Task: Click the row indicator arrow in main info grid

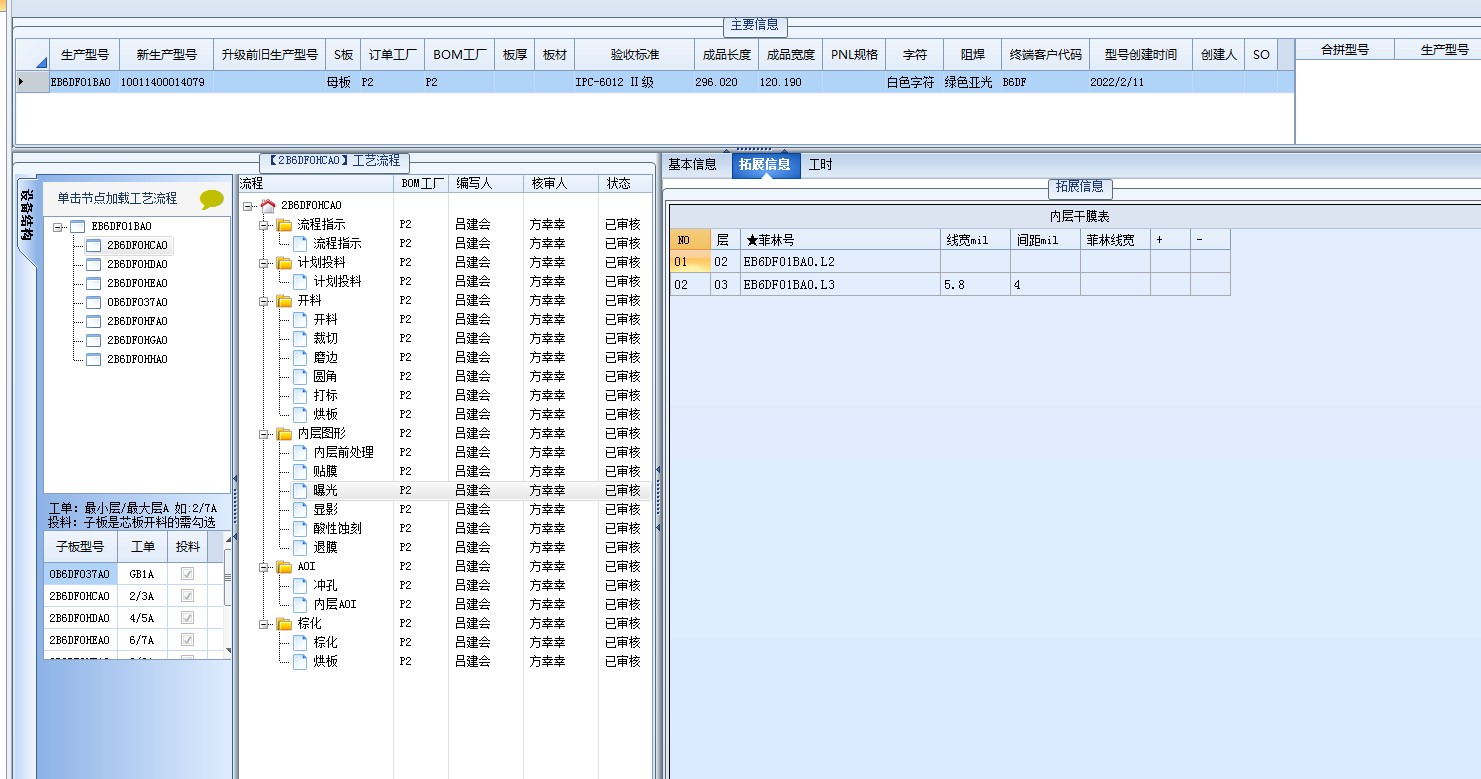Action: pyautogui.click(x=21, y=82)
